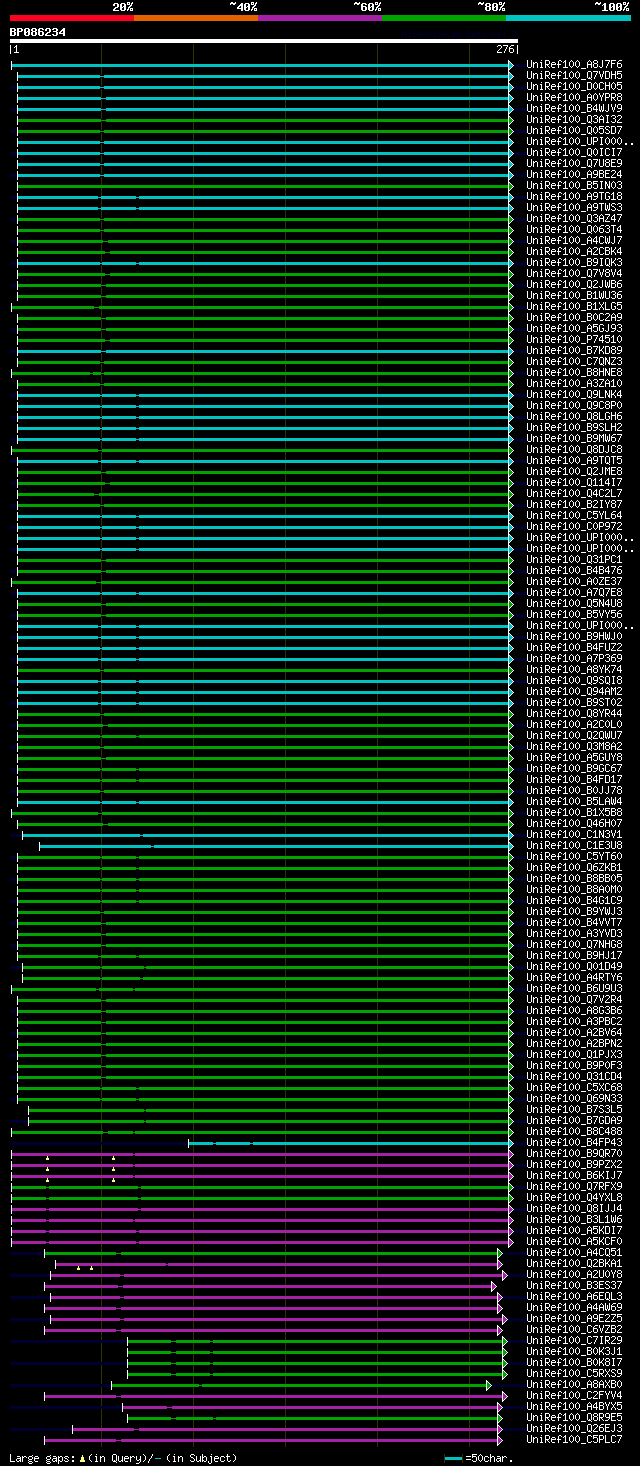Click the red ~20% identity legend segment

tap(71, 17)
